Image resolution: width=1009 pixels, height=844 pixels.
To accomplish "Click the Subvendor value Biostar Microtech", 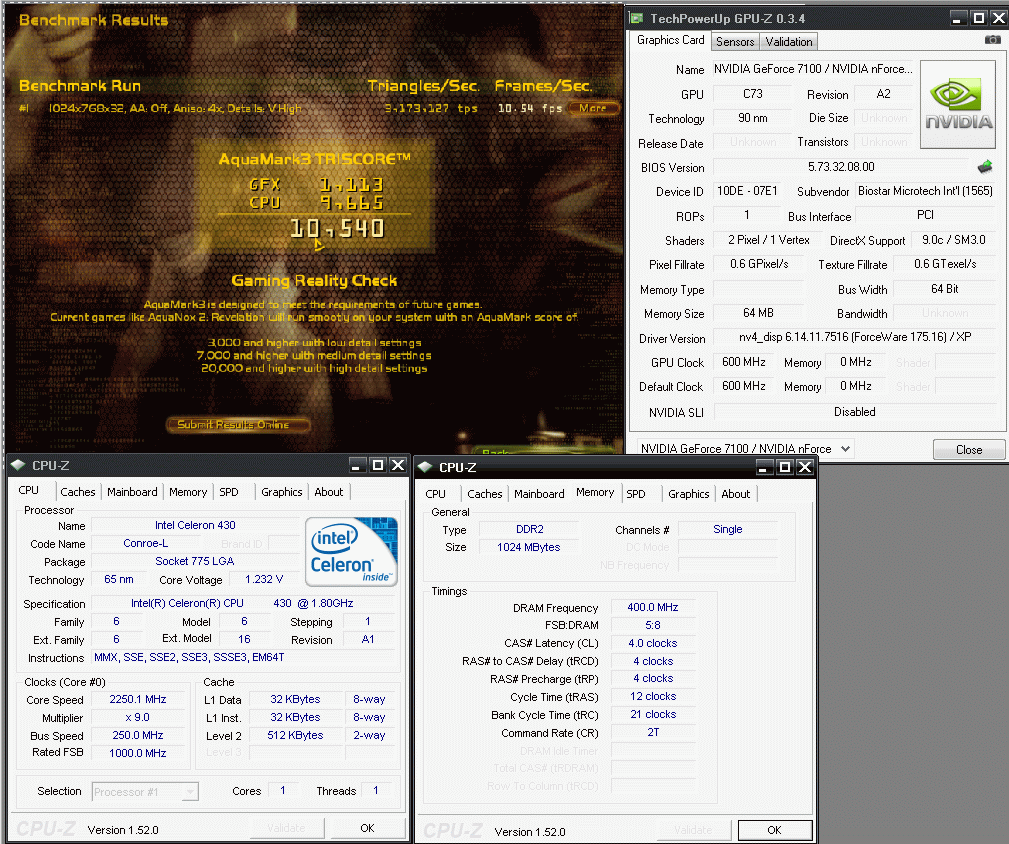I will [x=925, y=191].
